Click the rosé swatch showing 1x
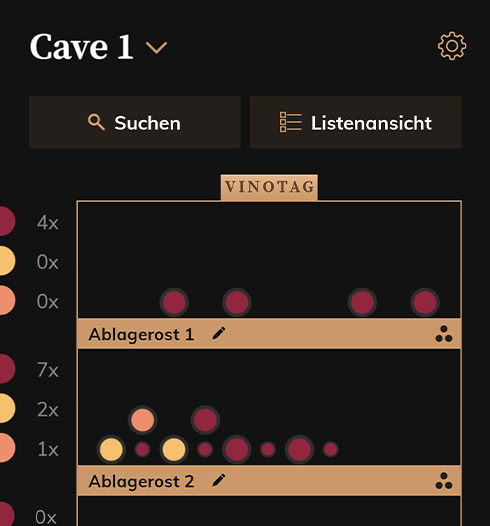The height and width of the screenshot is (526, 490). 5,448
